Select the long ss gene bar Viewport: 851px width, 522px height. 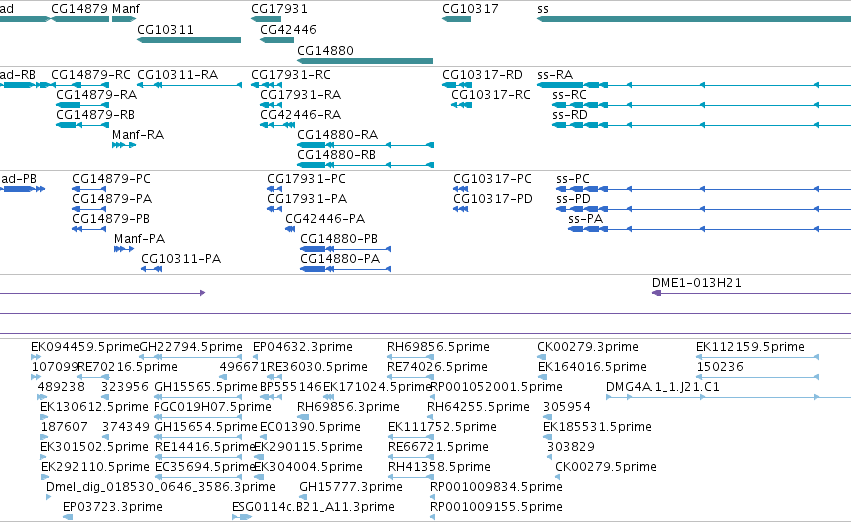tap(694, 19)
